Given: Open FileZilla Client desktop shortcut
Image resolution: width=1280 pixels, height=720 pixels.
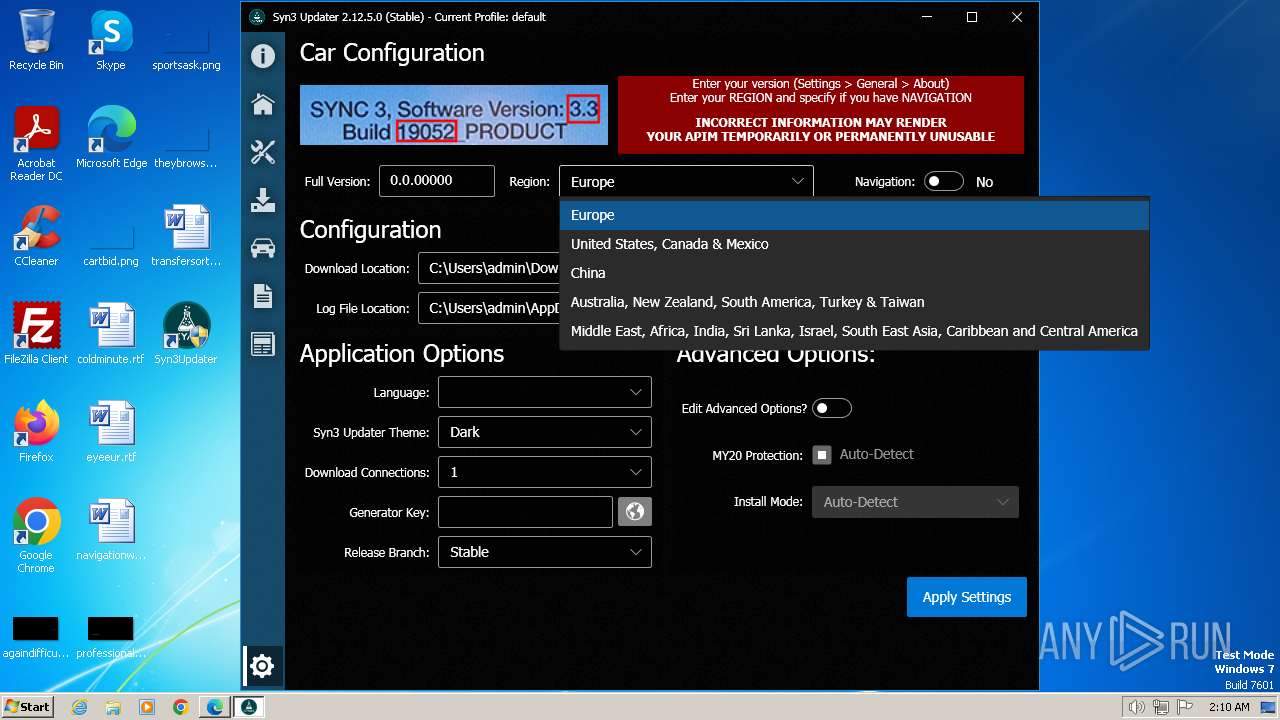Looking at the screenshot, I should [x=36, y=334].
